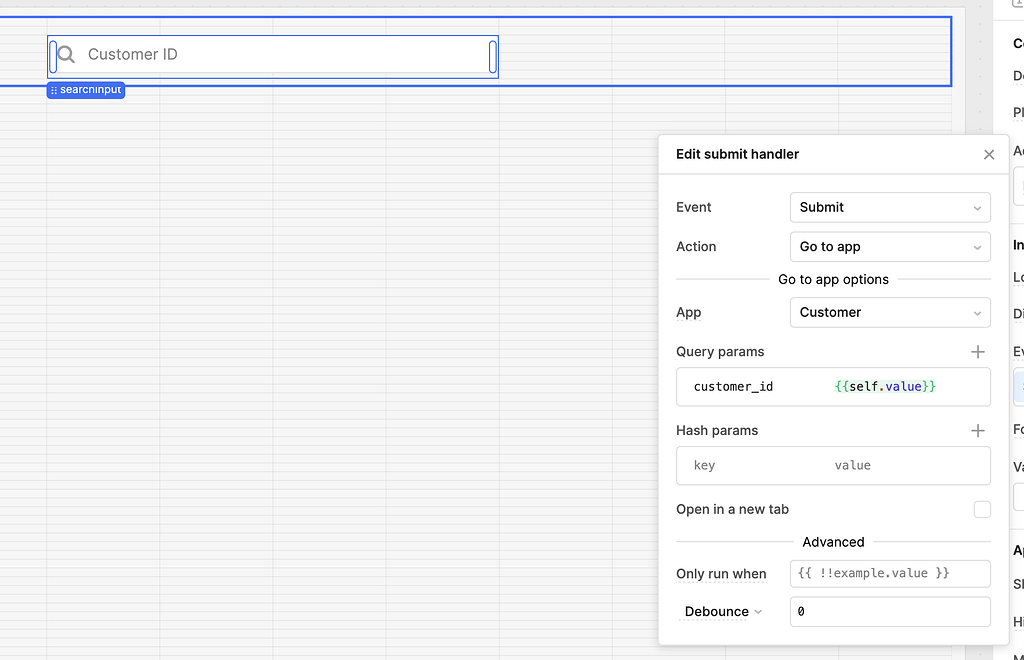Add a new hash param with plus icon
Screen dimensions: 1024x660
977,431
